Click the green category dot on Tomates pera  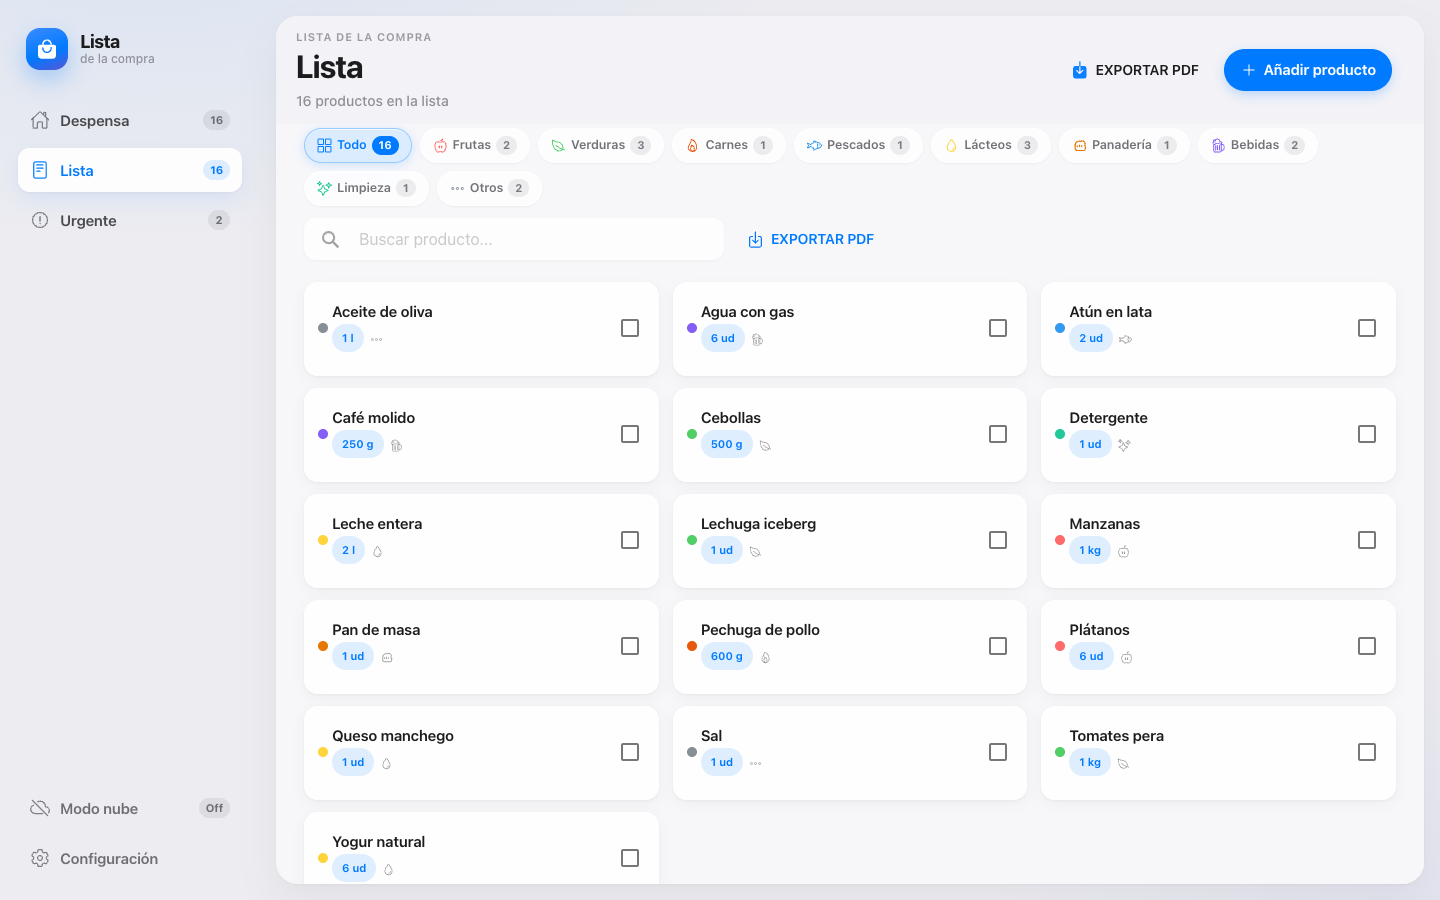1060,752
